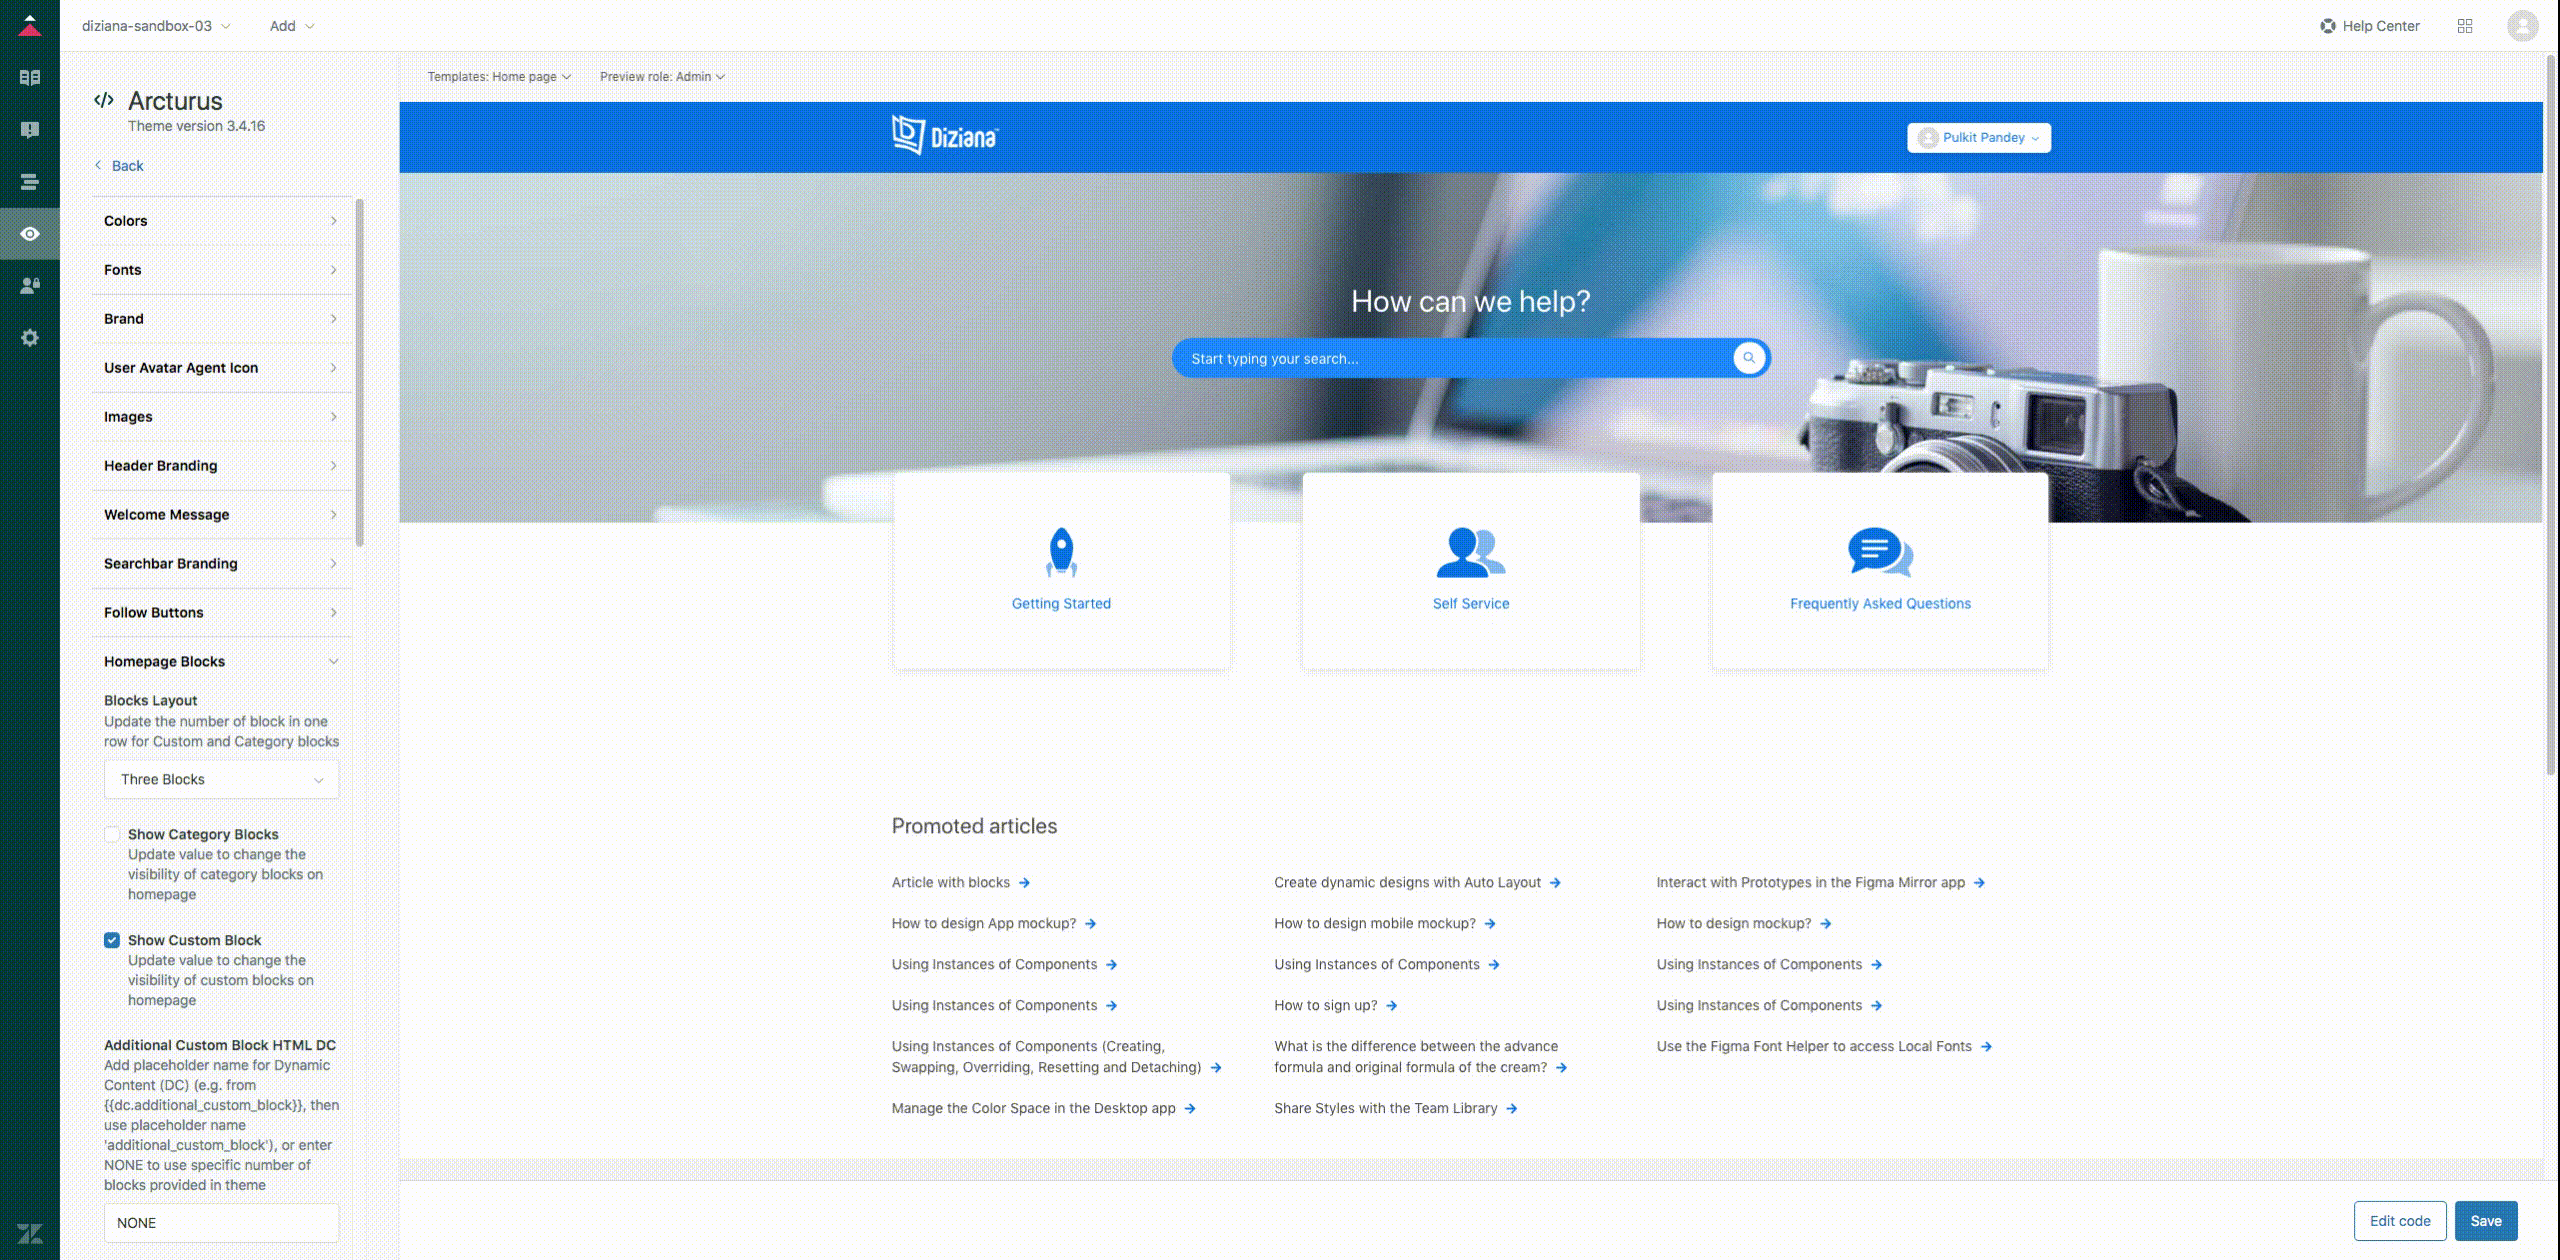This screenshot has width=2560, height=1260.
Task: Open the User permissions sidebar icon
Action: 30,286
